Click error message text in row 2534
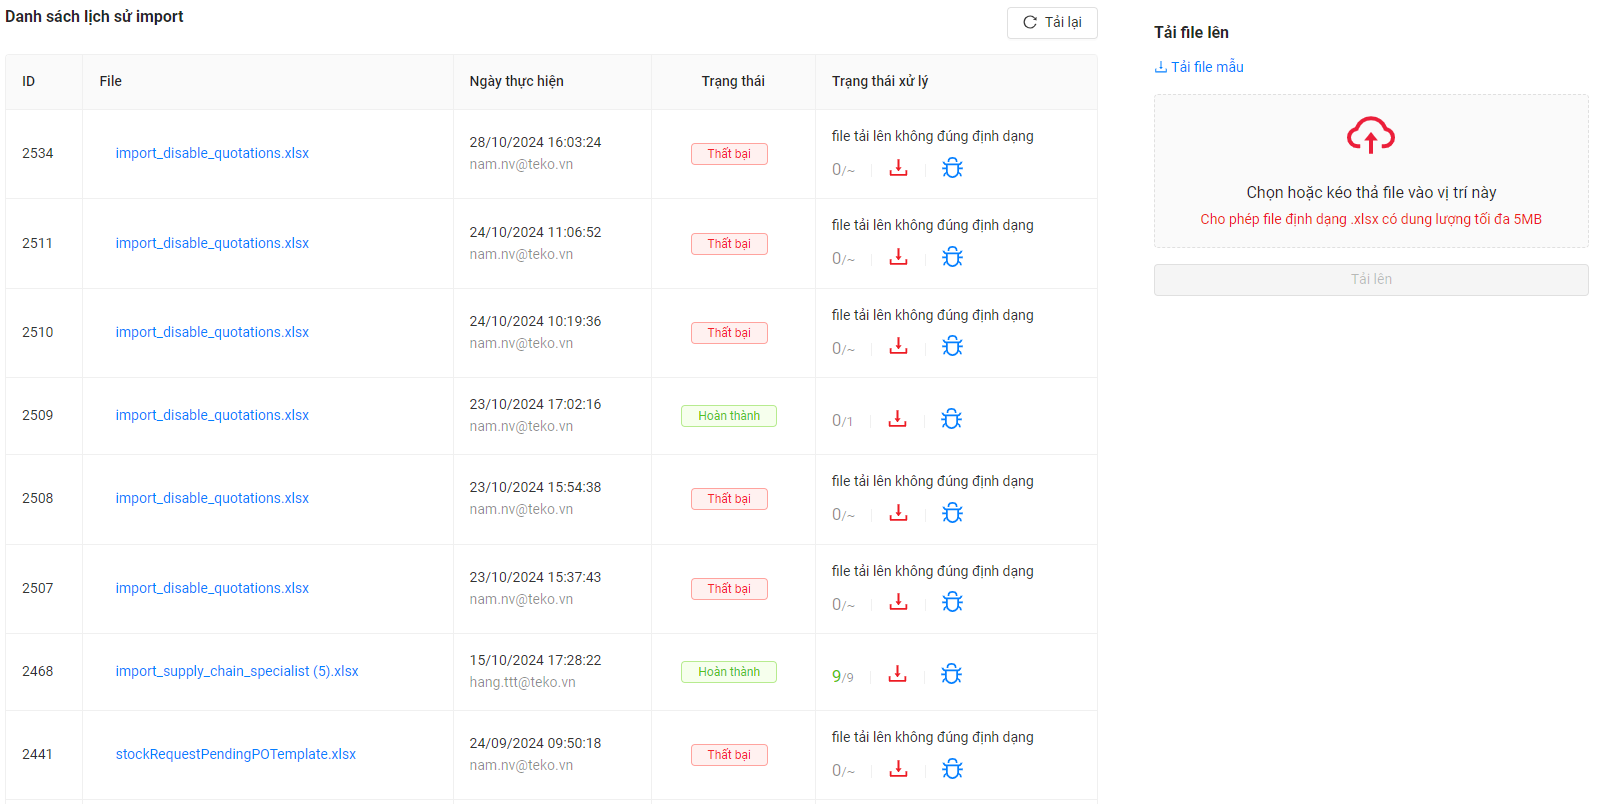Screen dimensions: 1611x804 933,136
